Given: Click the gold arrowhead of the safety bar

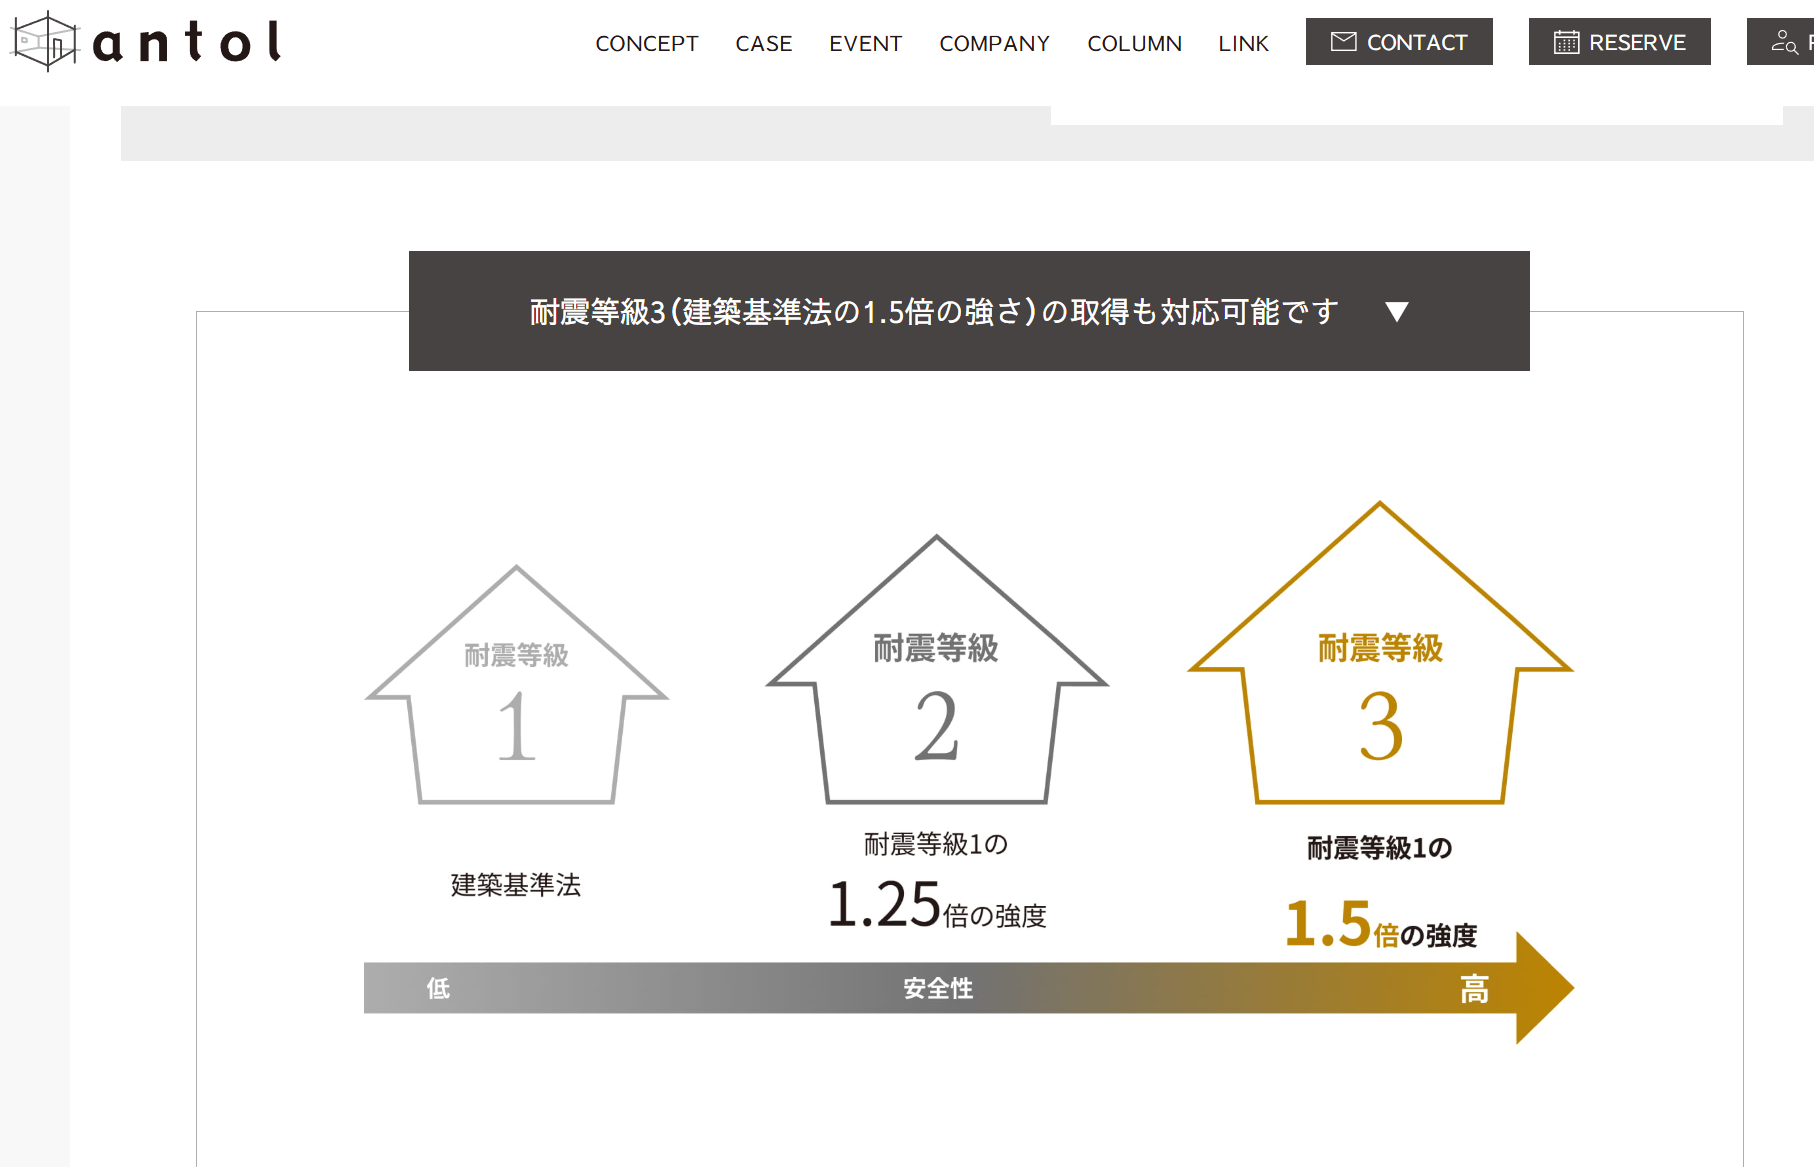Looking at the screenshot, I should (1542, 988).
